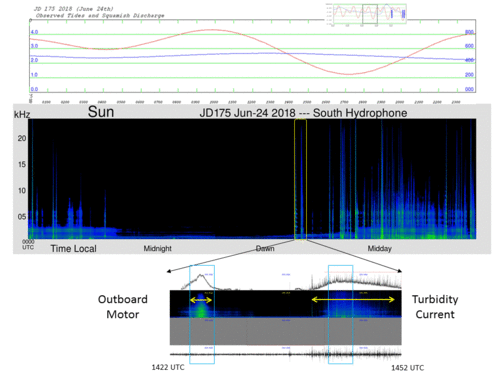This screenshot has width=500, height=375.
Task: Click the 000 discharge axis label
Action: coord(469,89)
